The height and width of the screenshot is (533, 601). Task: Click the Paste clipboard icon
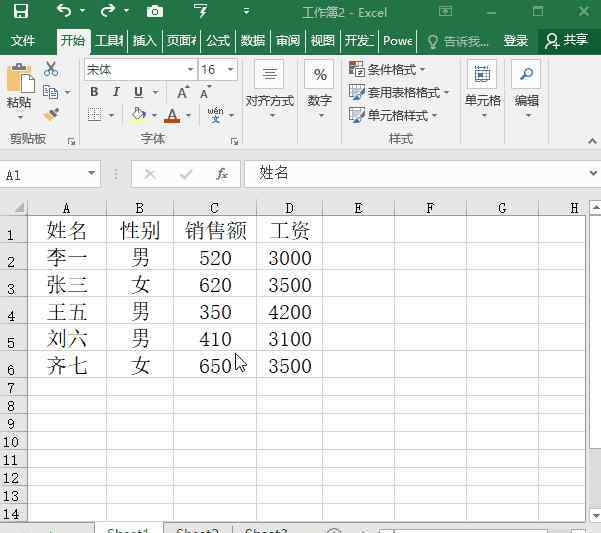click(20, 78)
